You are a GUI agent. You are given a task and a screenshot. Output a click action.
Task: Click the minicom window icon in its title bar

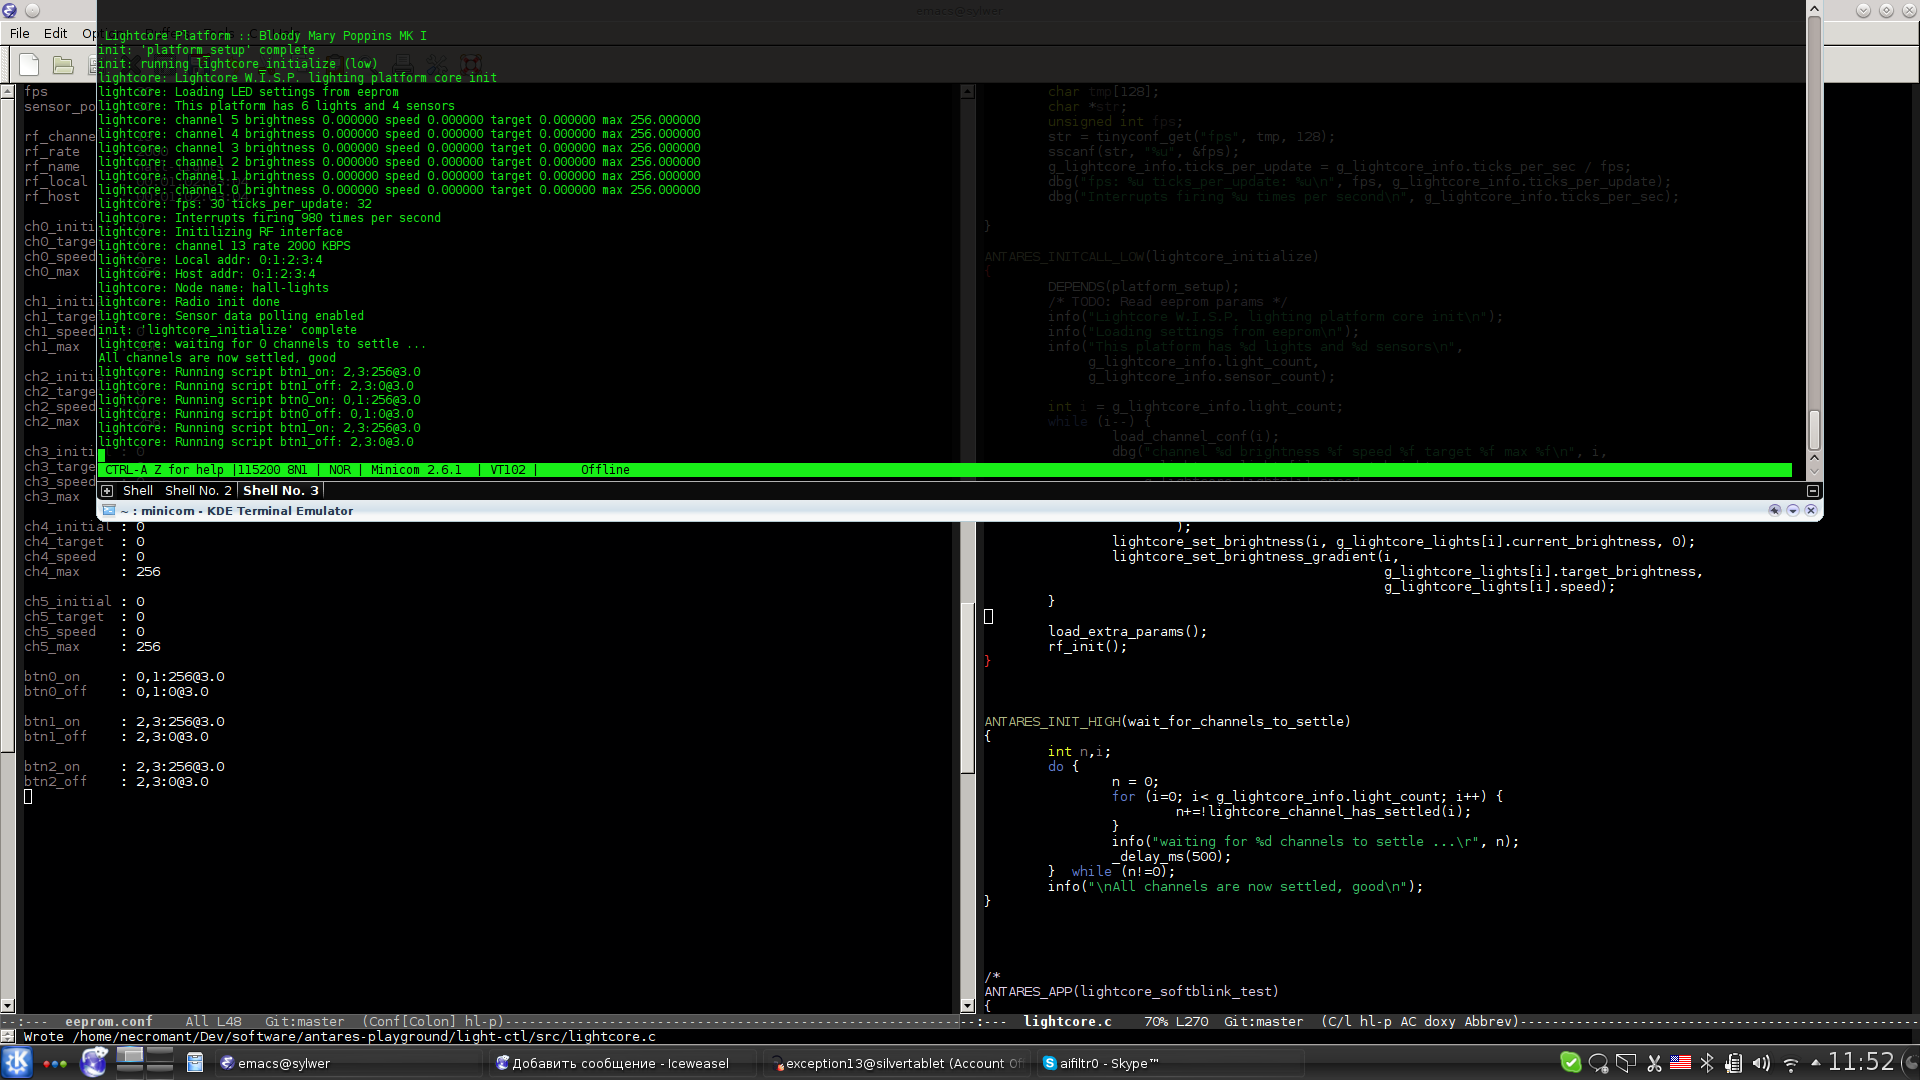[109, 510]
